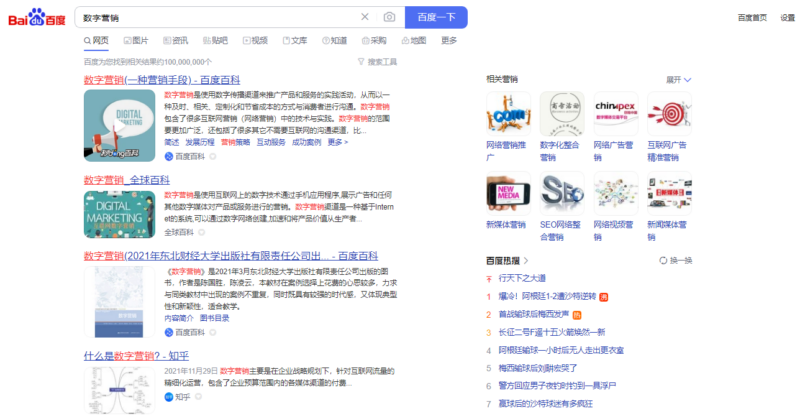This screenshot has height=416, width=800.
Task: Select the 网页 tab
Action: click(96, 40)
